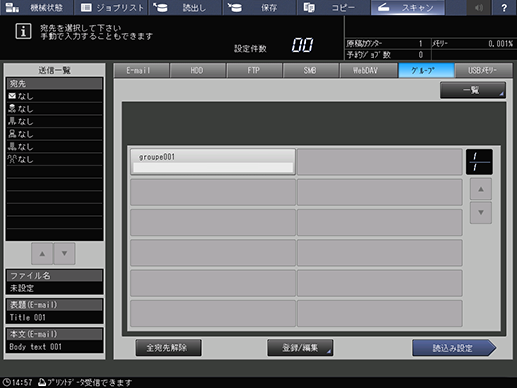Select the E-mail destination tab
Image resolution: width=517 pixels, height=388 pixels.
click(x=141, y=70)
